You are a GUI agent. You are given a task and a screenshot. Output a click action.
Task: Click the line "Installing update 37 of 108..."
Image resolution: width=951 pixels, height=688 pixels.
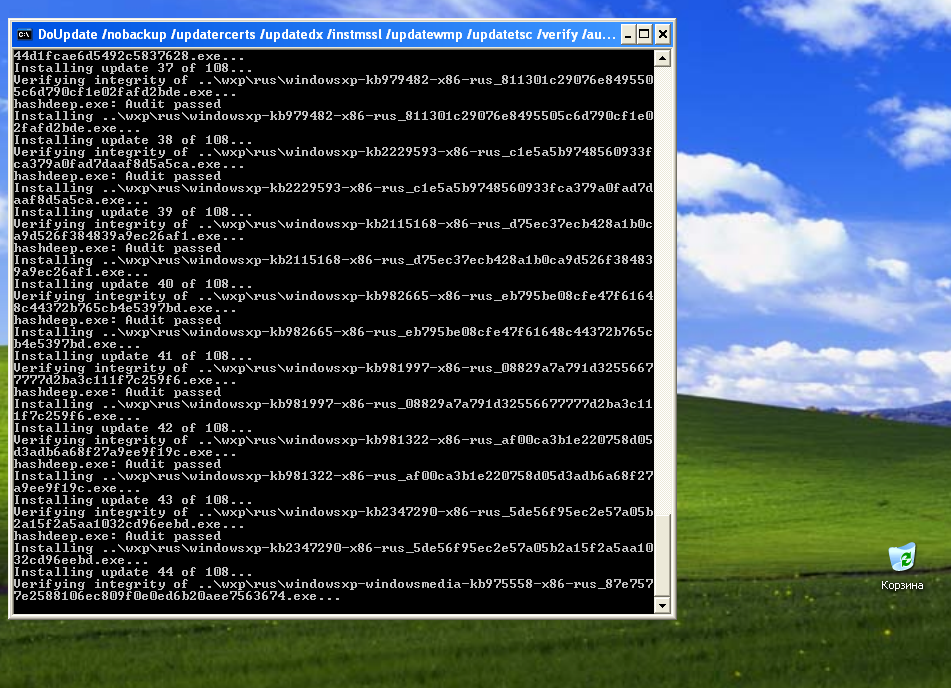click(x=133, y=68)
